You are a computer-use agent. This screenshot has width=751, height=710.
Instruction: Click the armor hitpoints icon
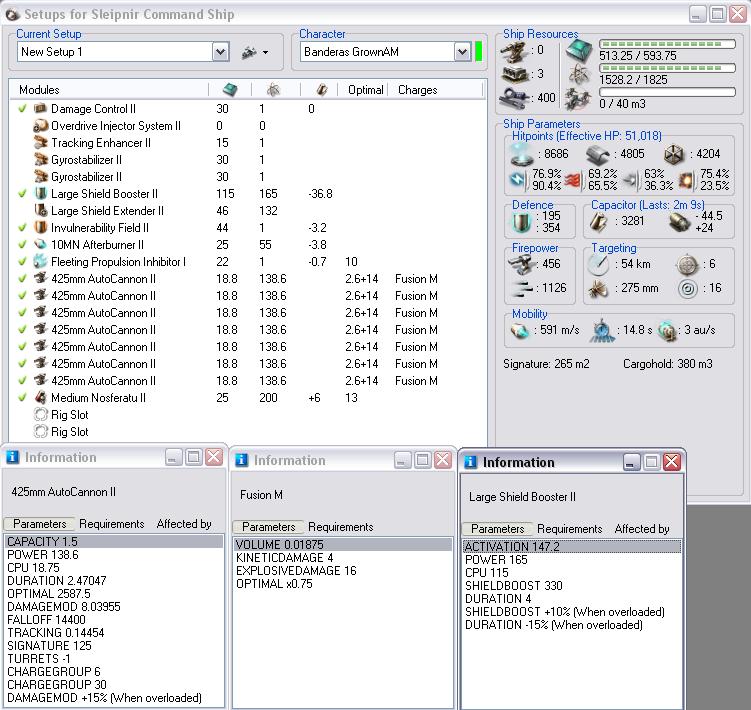point(599,154)
